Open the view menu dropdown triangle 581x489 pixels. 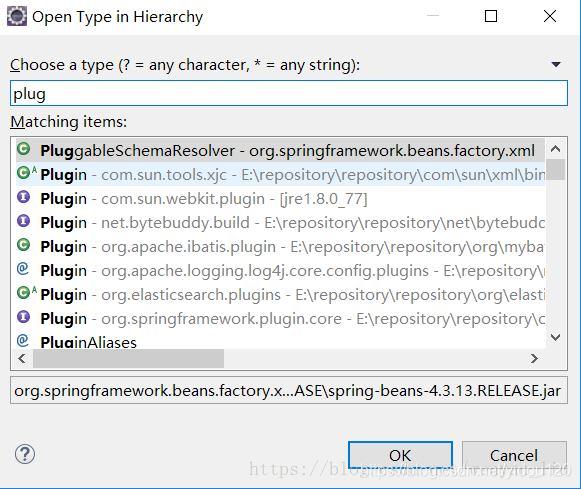(556, 65)
